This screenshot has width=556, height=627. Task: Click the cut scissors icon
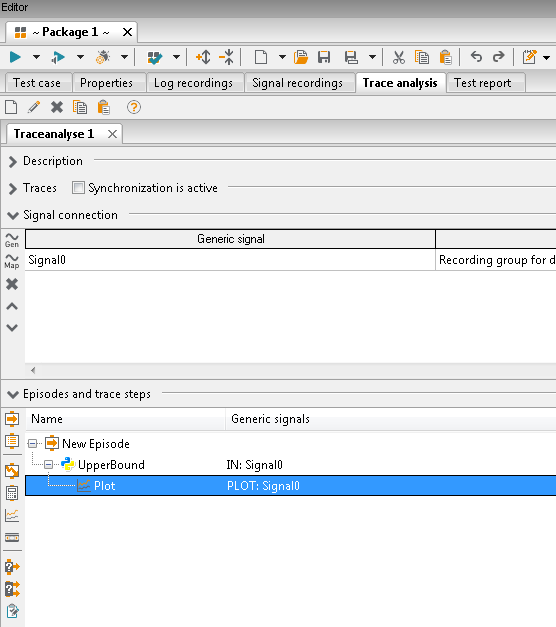(x=398, y=57)
